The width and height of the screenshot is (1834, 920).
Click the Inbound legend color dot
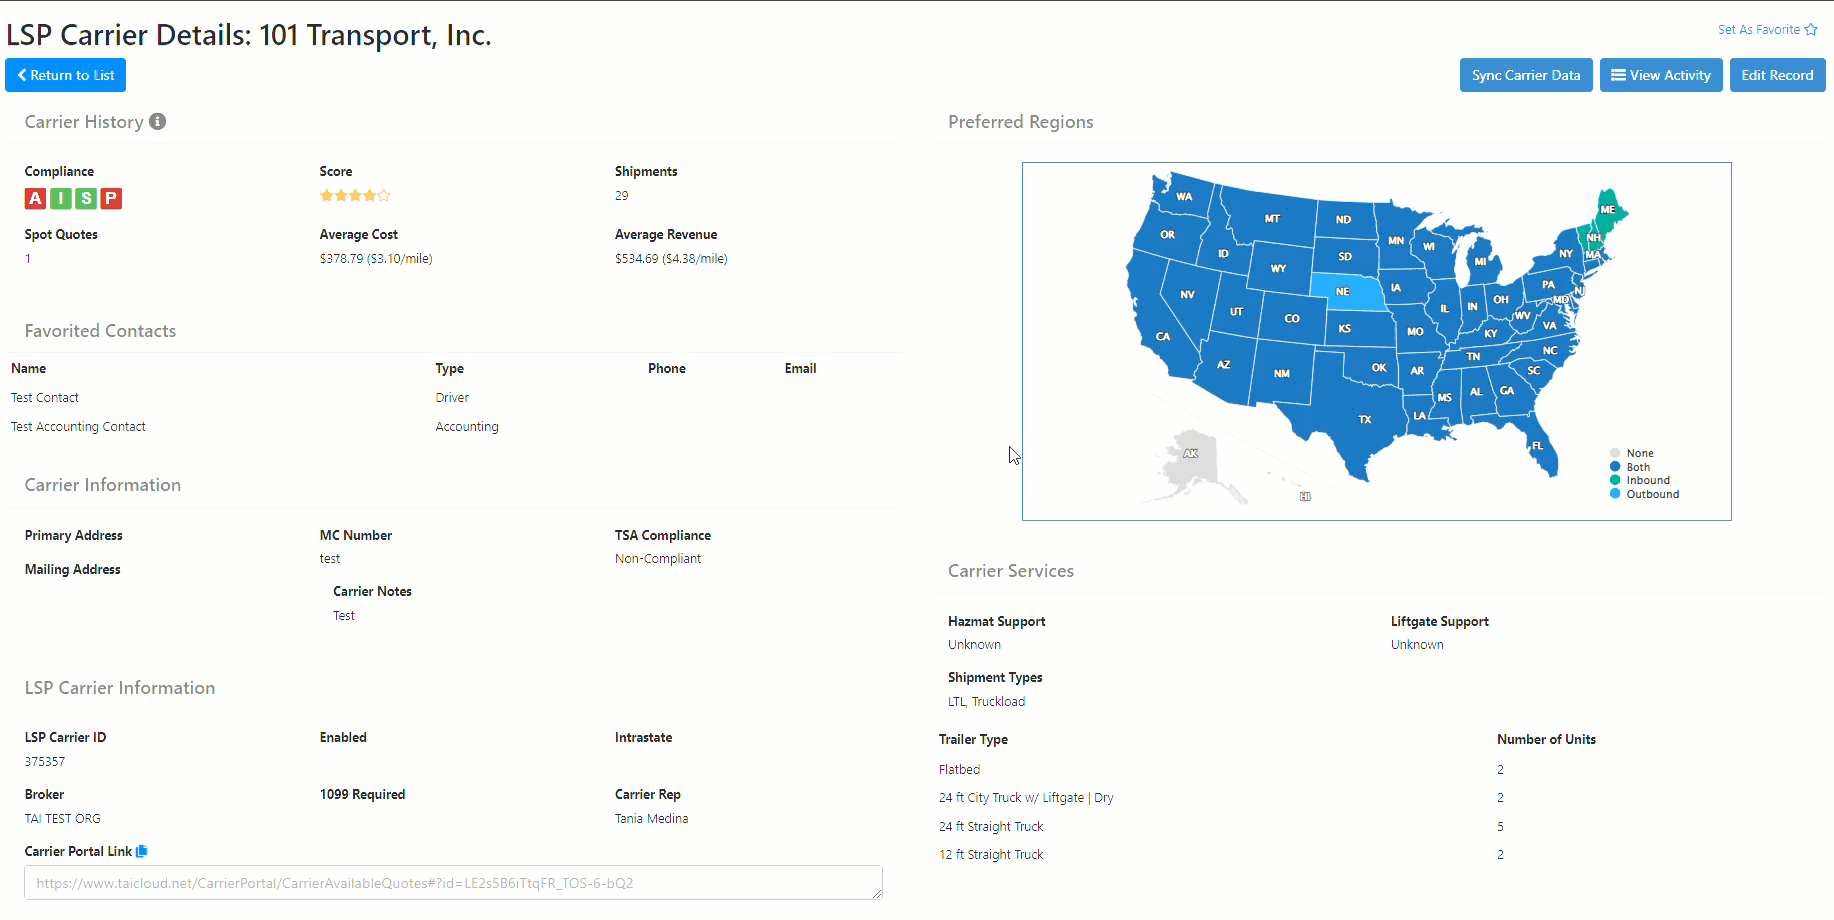1615,480
